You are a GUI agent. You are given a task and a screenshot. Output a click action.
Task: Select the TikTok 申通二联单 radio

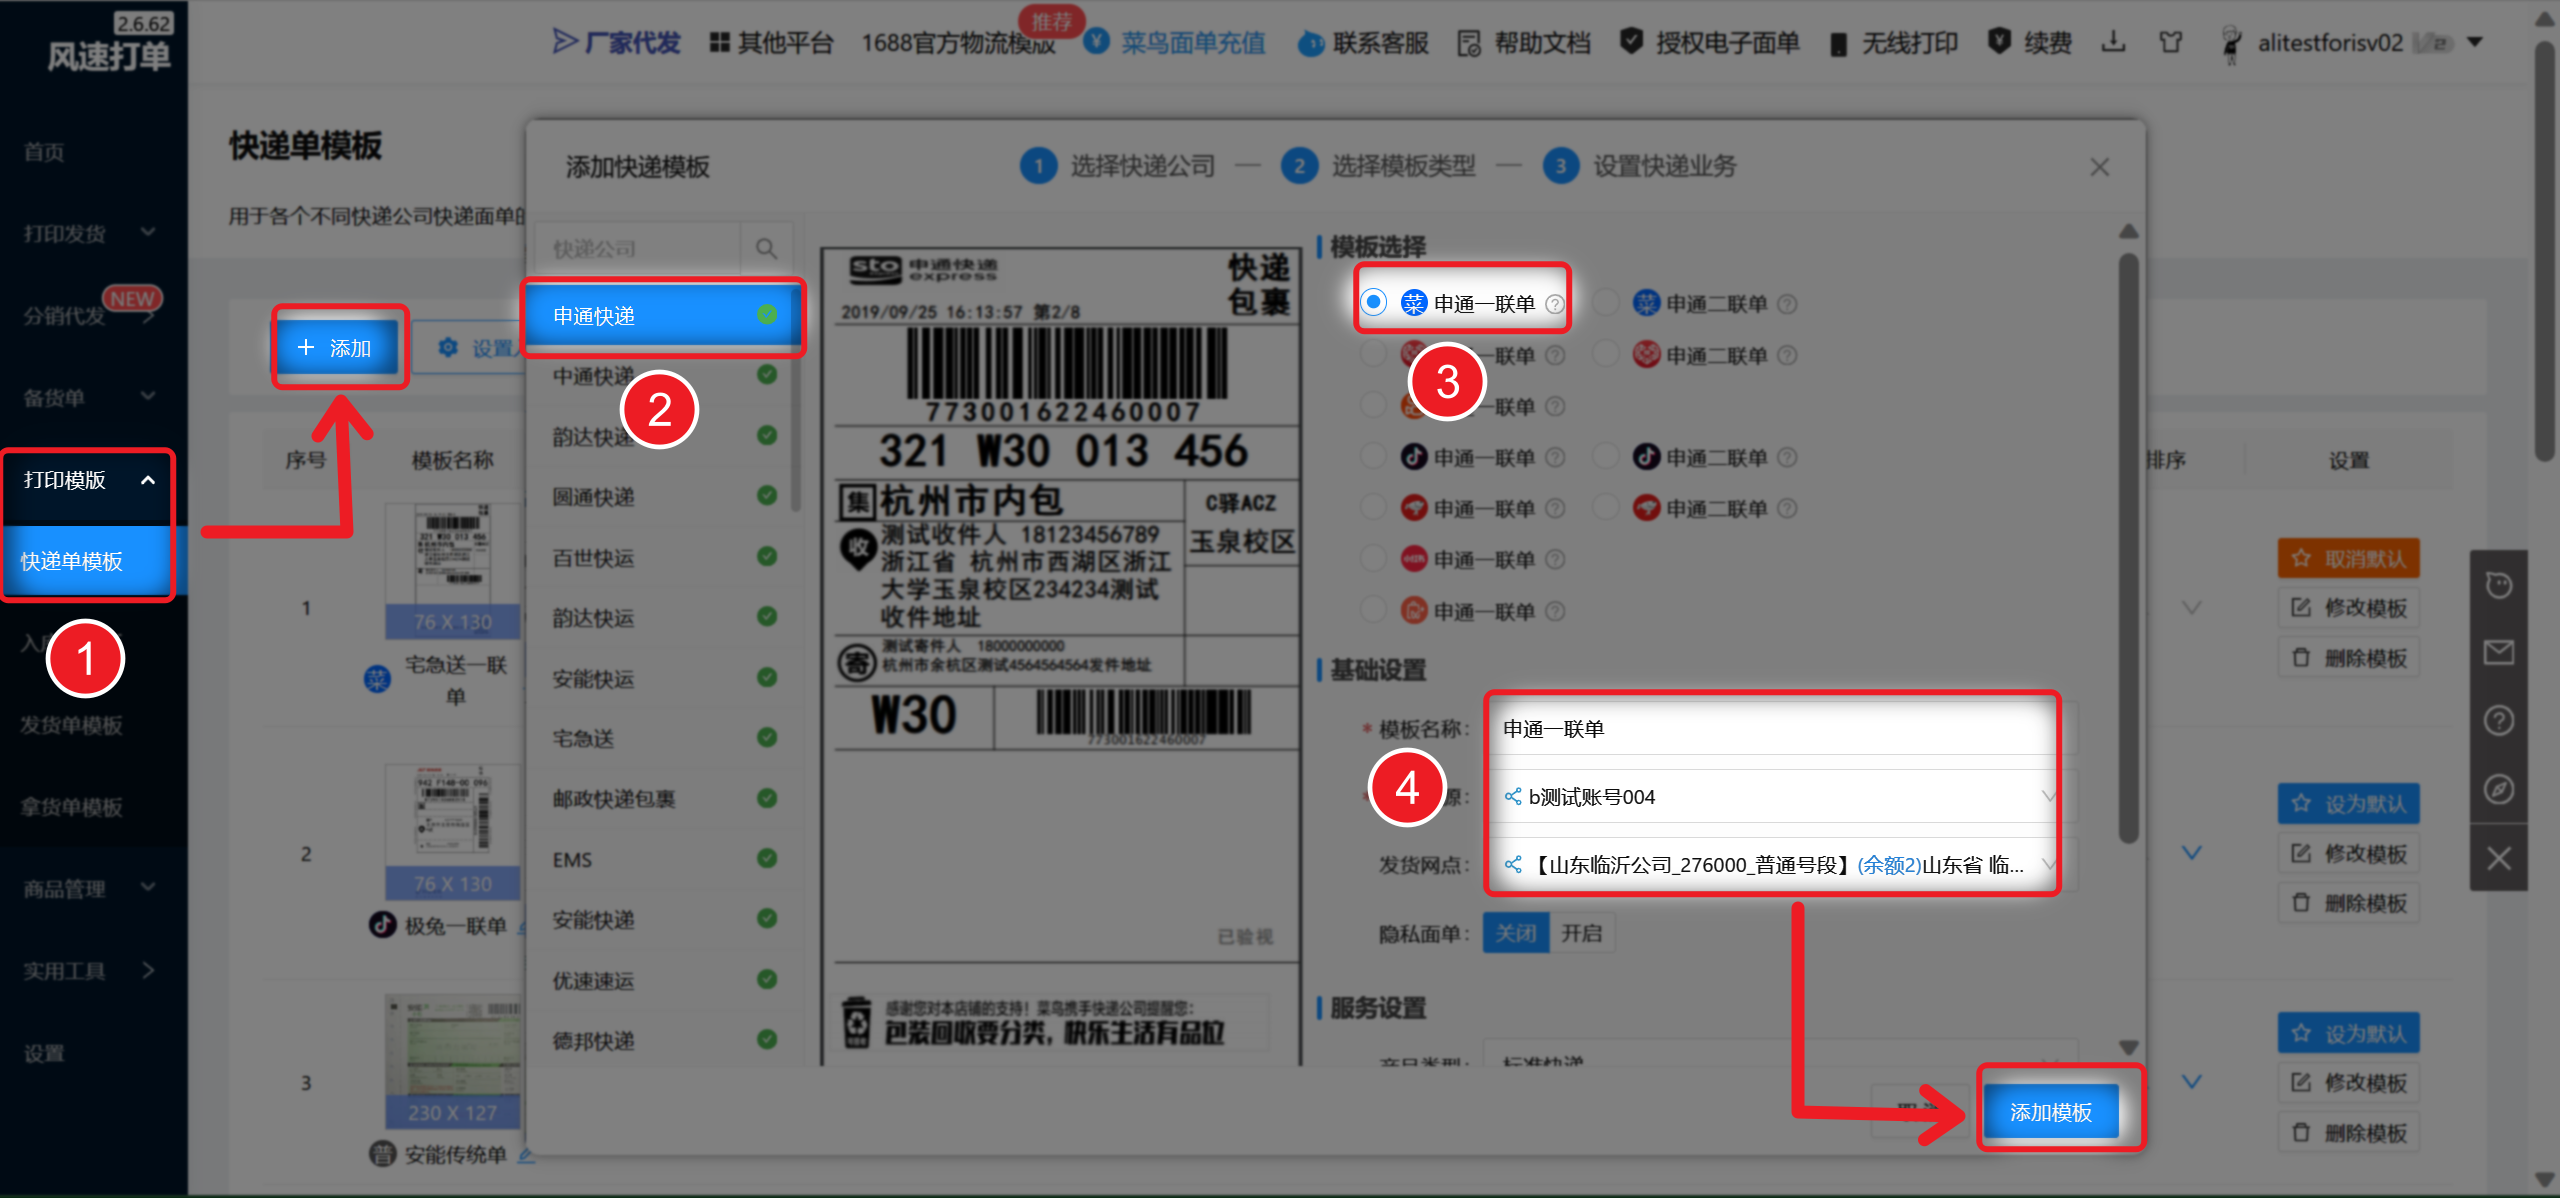click(1606, 456)
